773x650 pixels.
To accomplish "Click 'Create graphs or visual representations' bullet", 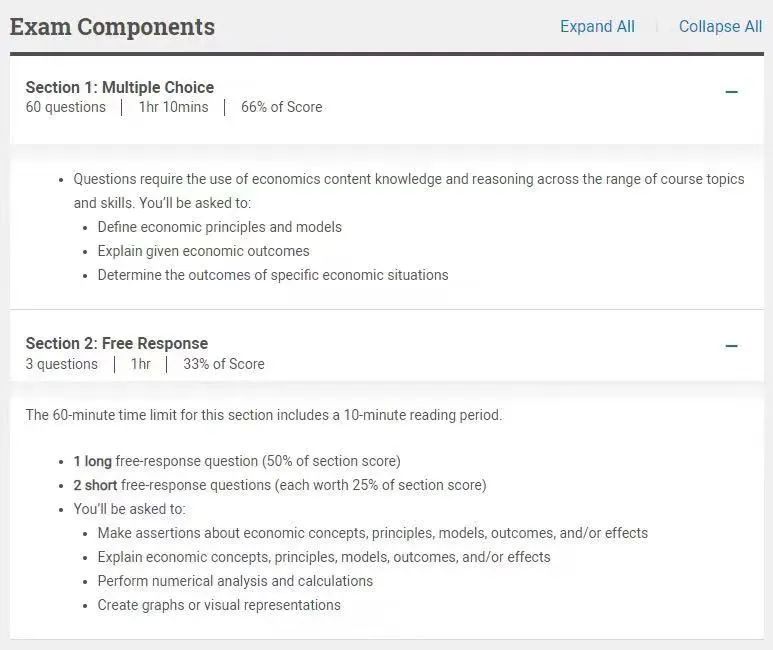I will [x=219, y=605].
